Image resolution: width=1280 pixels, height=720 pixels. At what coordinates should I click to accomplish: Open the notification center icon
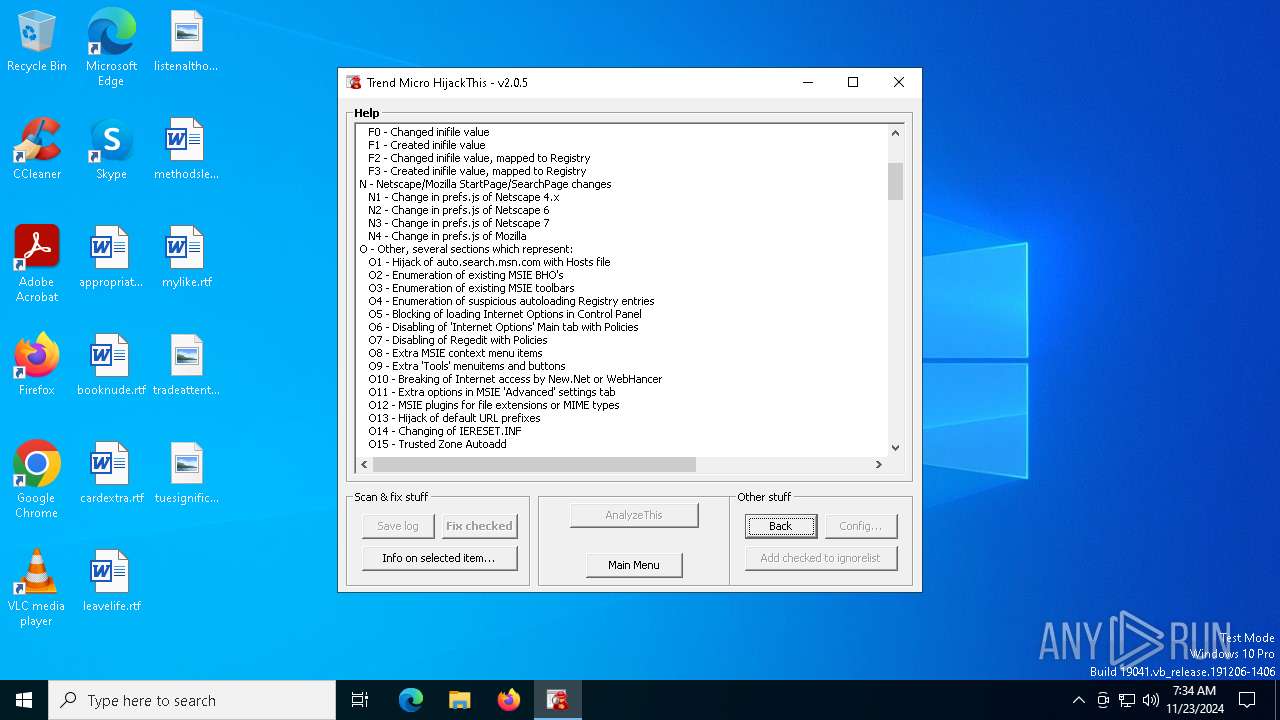1247,700
